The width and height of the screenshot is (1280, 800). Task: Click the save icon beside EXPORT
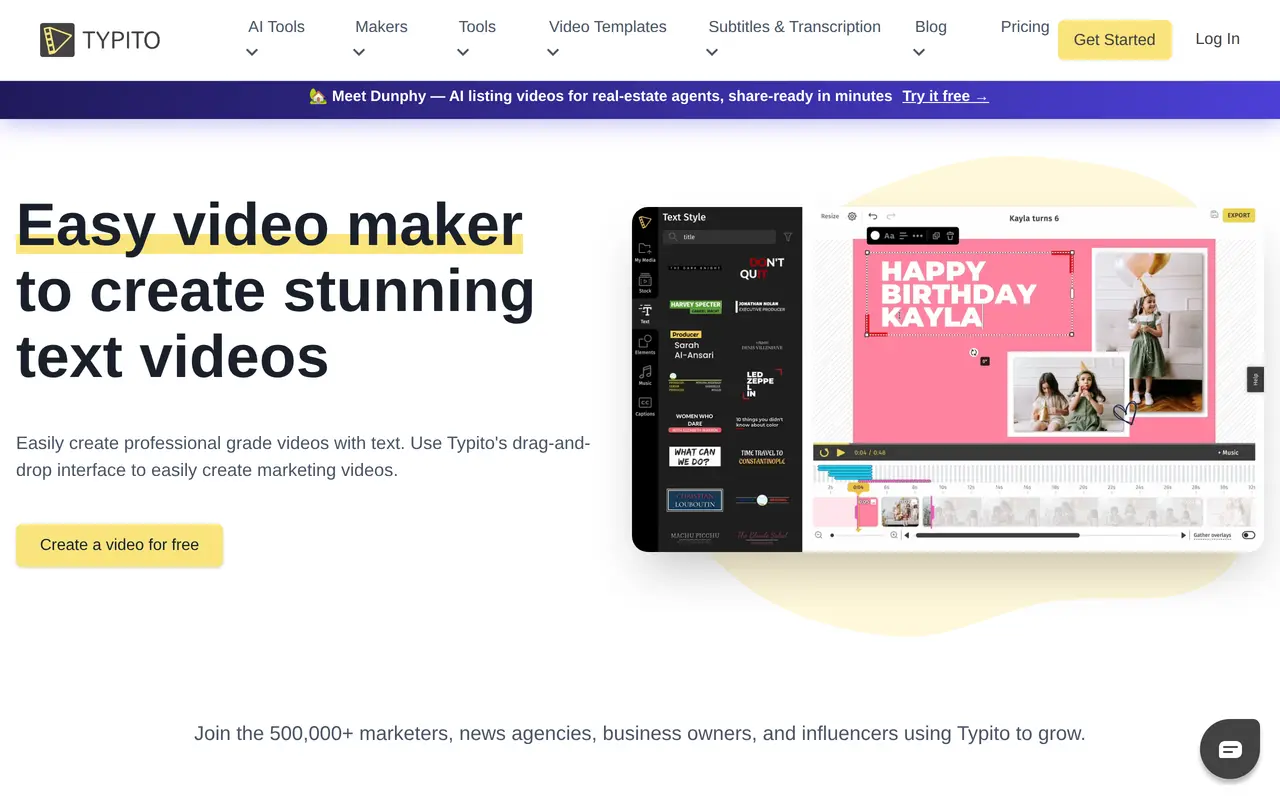tap(1214, 215)
